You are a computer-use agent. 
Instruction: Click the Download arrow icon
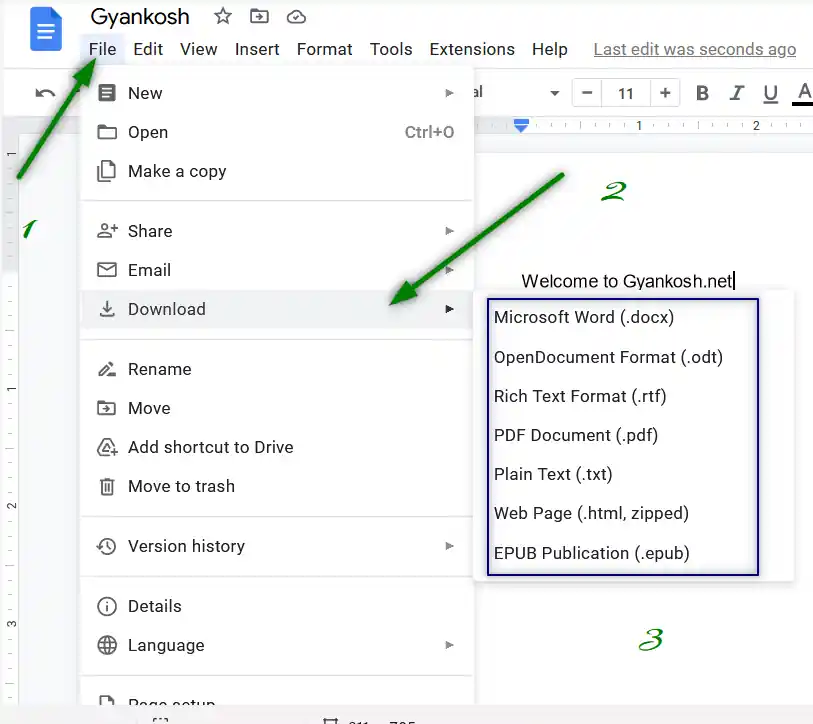(x=107, y=309)
